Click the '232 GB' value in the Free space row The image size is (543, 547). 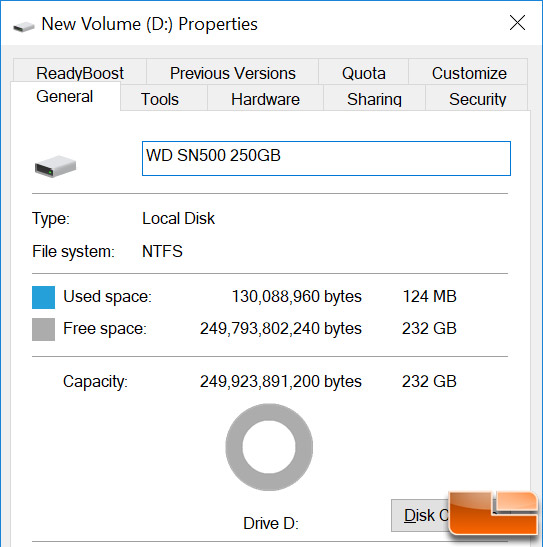point(429,329)
